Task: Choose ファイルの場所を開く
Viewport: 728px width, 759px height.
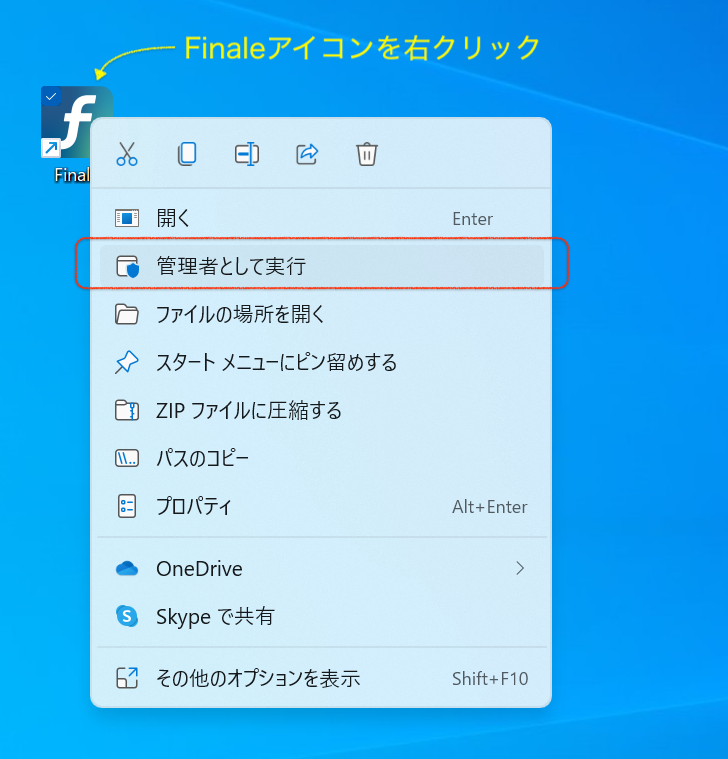Action: 321,315
